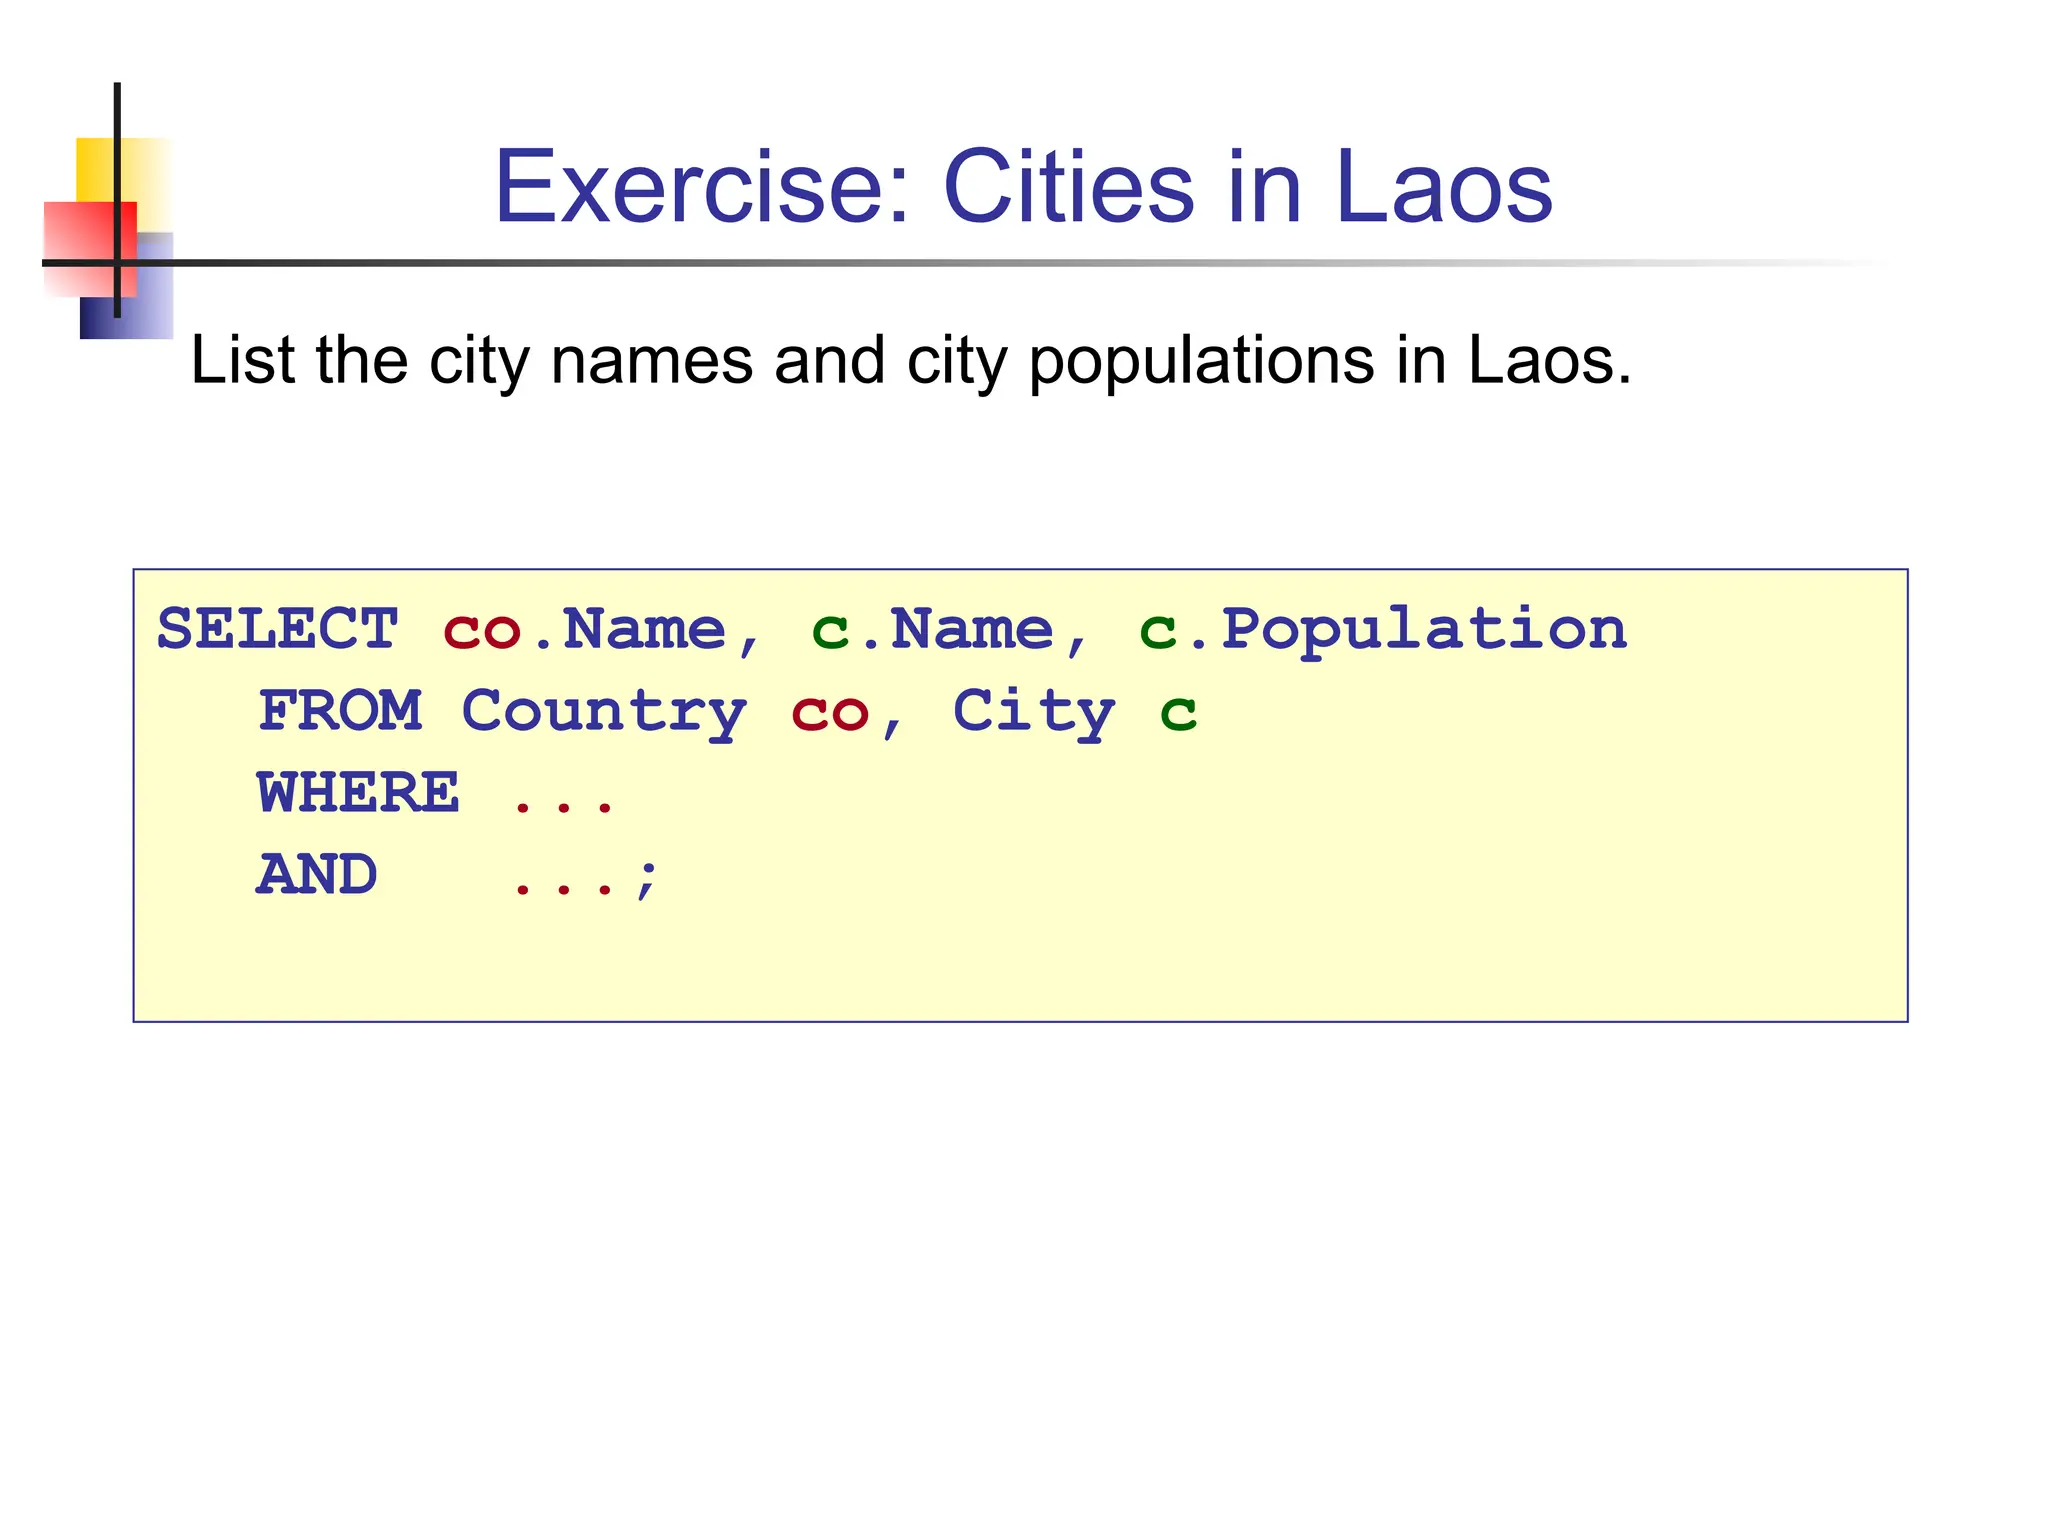Click the green c.Name in the SELECT line
The width and height of the screenshot is (2048, 1536).
pos(932,630)
